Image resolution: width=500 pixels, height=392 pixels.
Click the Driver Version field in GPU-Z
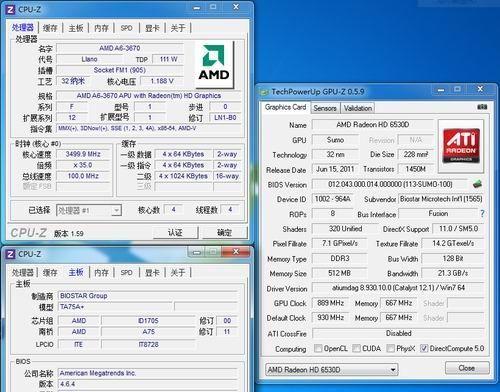[398, 288]
